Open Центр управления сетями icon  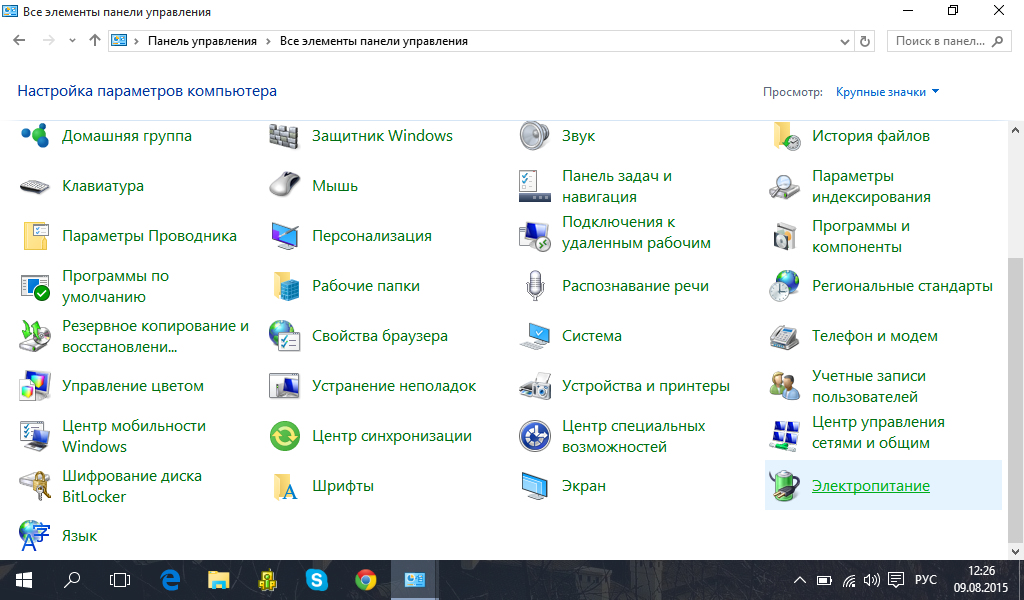click(x=784, y=435)
